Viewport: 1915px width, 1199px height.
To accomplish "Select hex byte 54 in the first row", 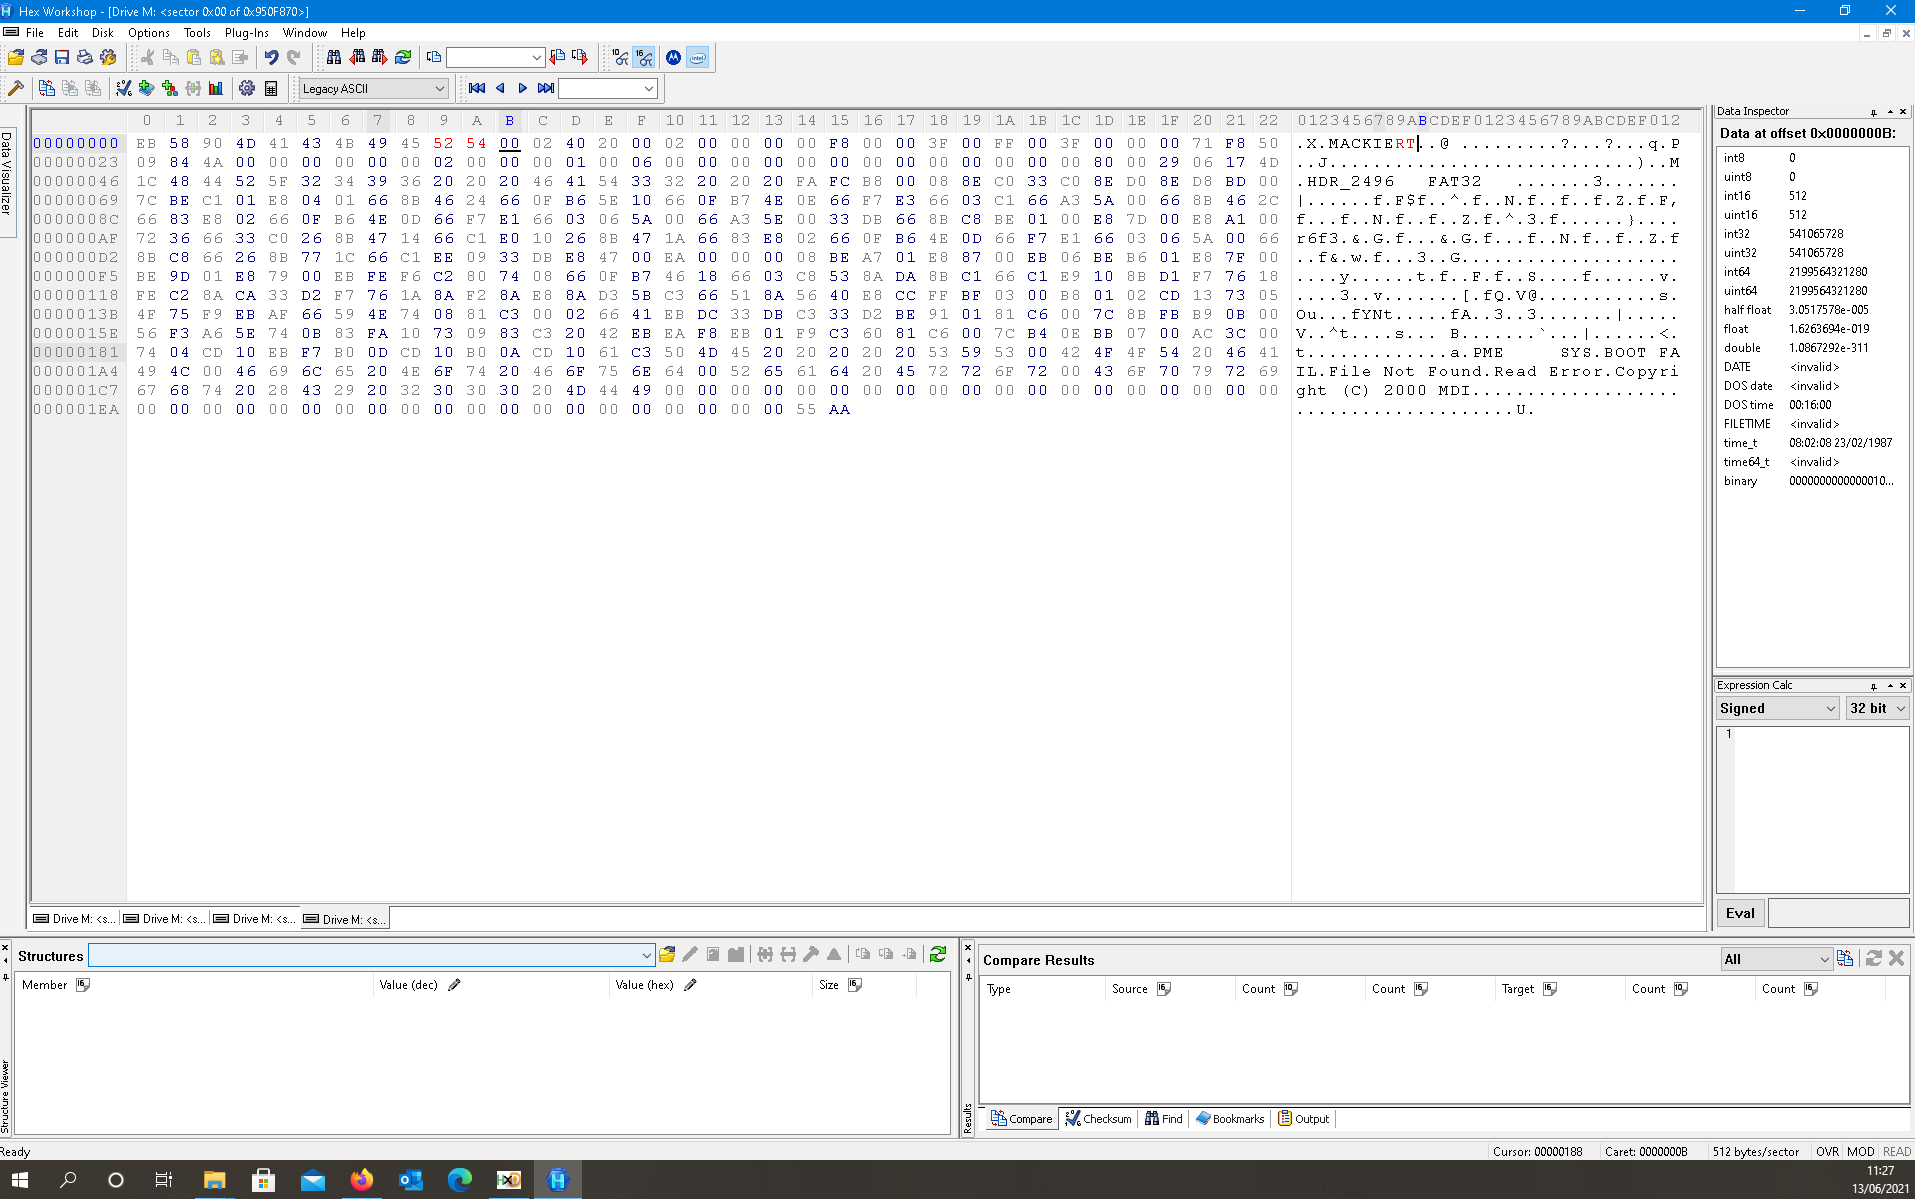I will point(476,144).
